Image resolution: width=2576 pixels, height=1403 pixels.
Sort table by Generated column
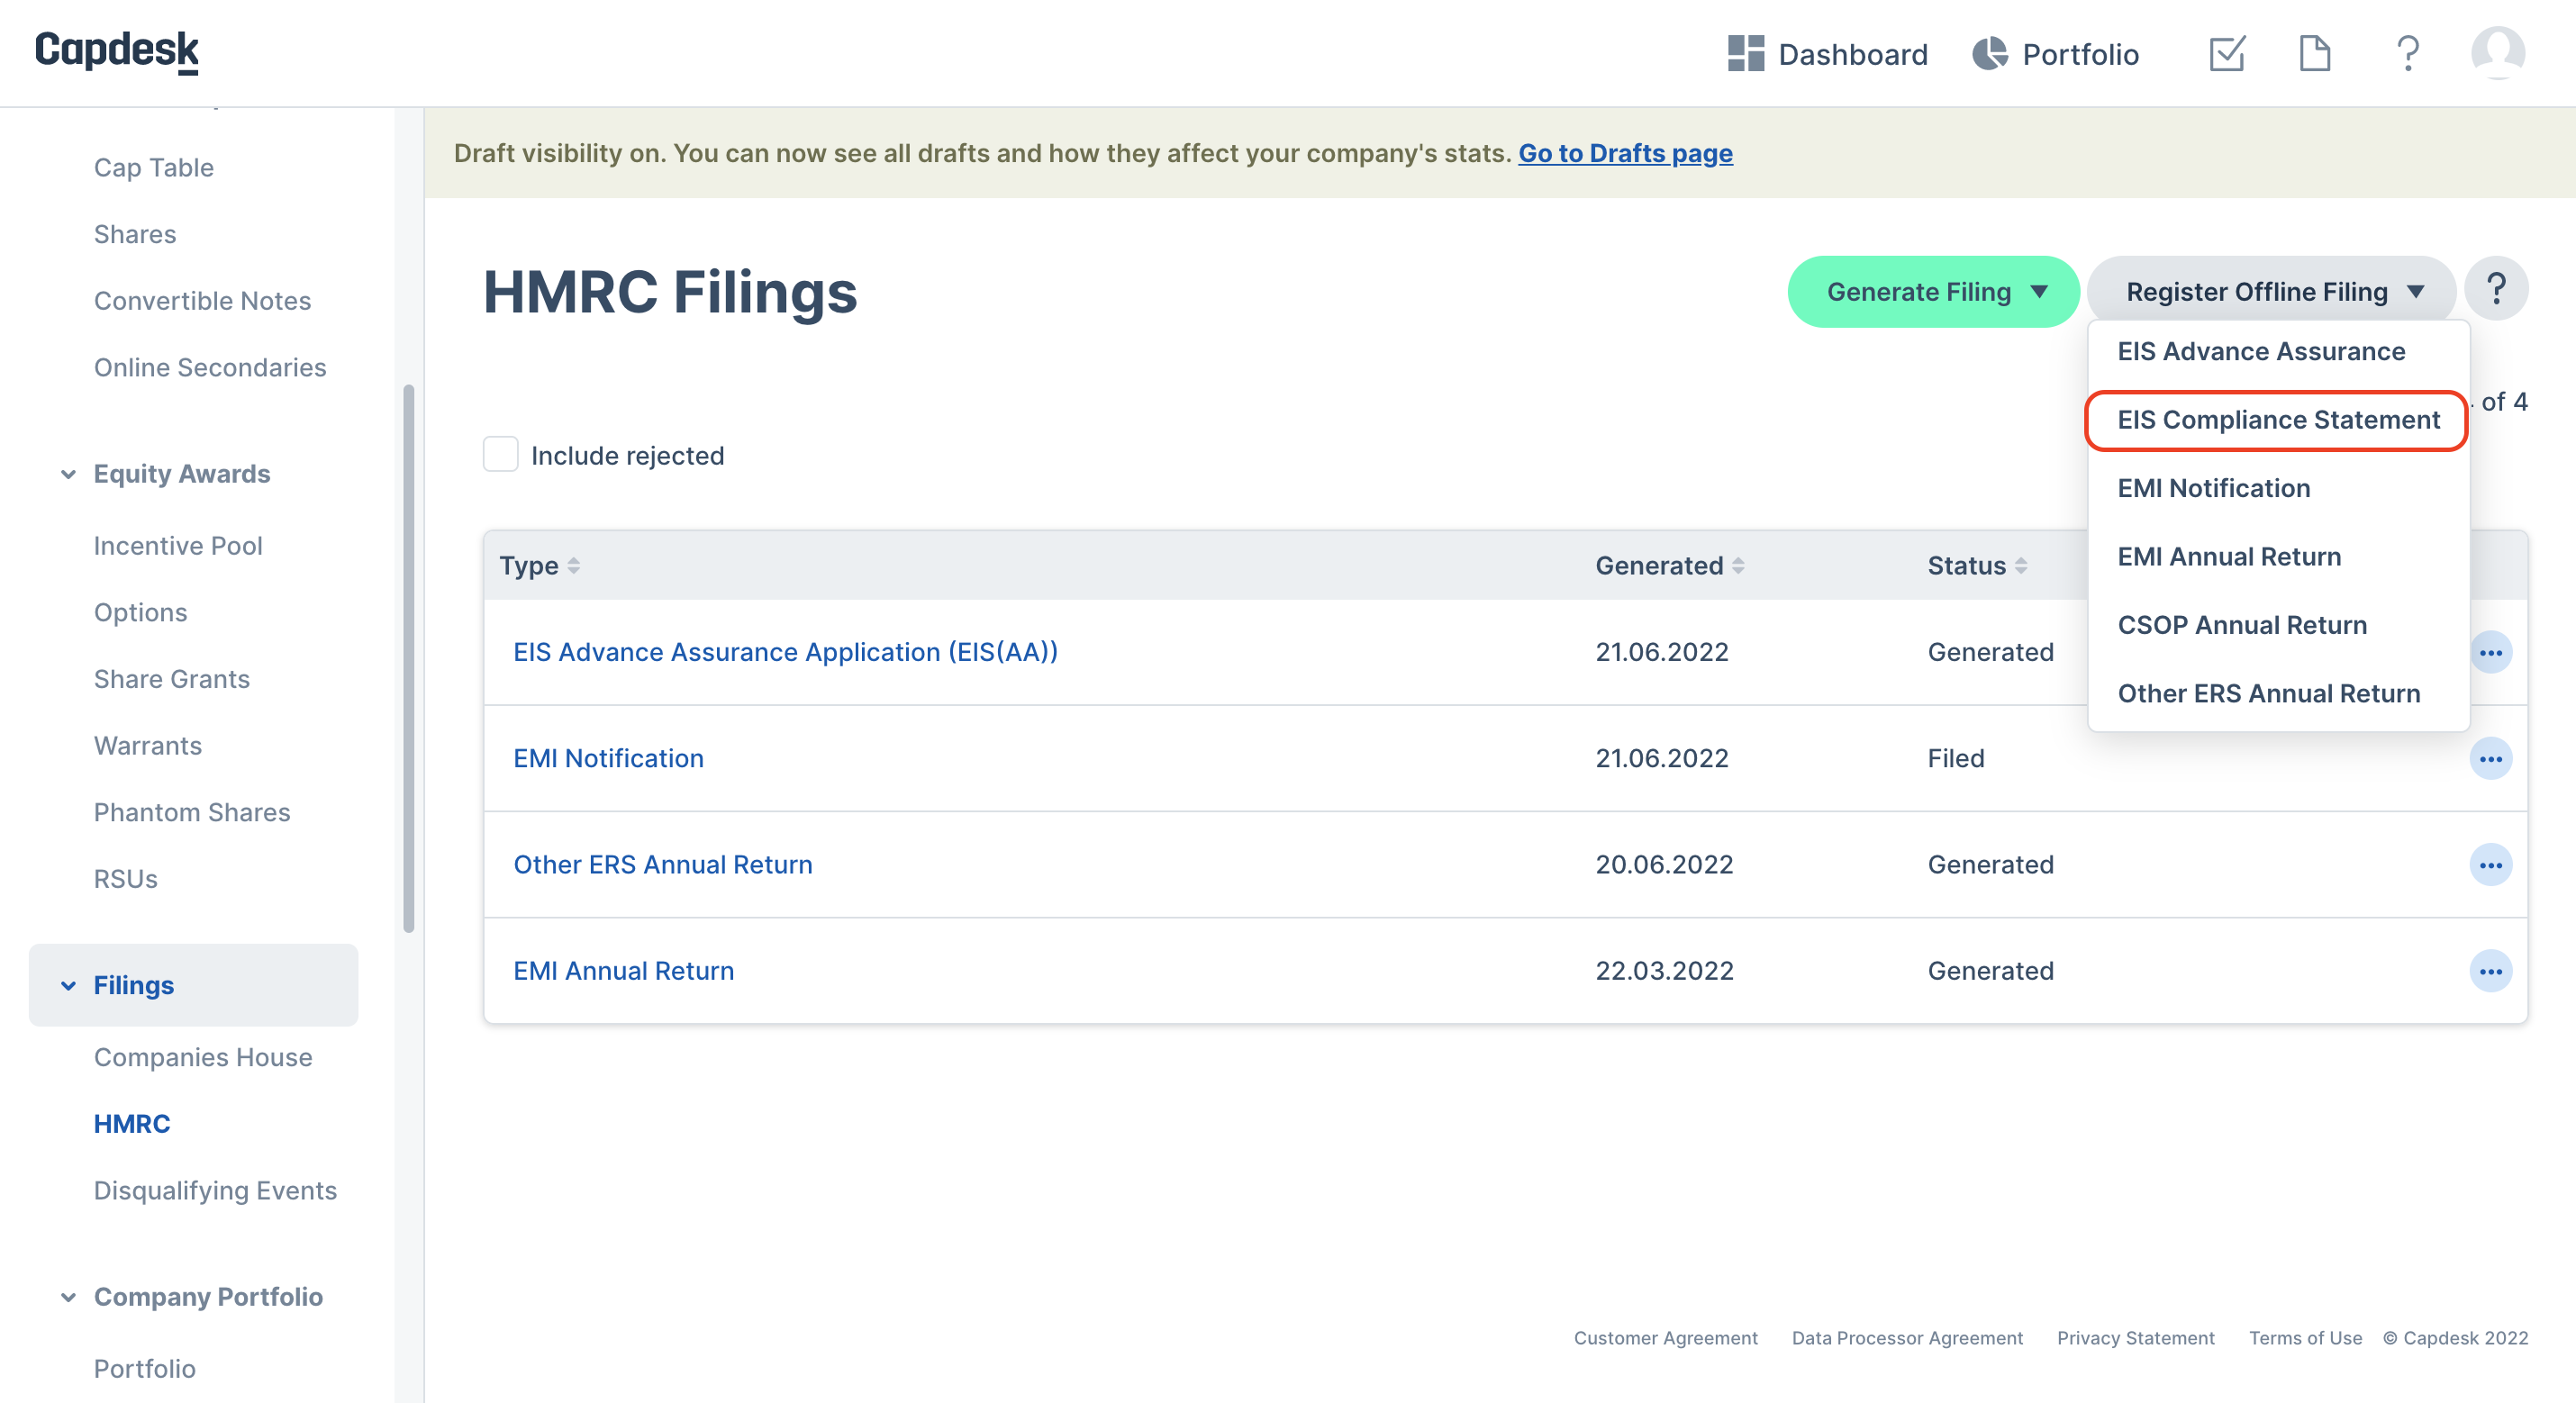[1669, 566]
